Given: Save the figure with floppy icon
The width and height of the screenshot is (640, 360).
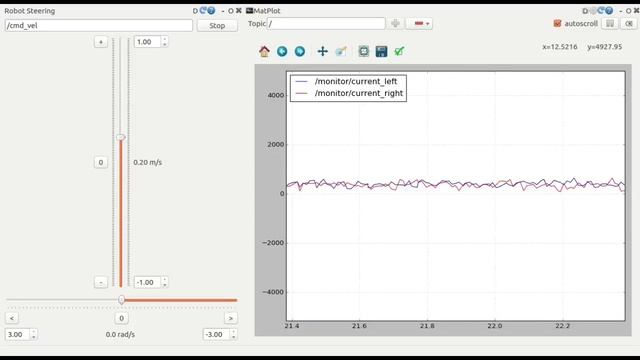Looking at the screenshot, I should click(381, 51).
